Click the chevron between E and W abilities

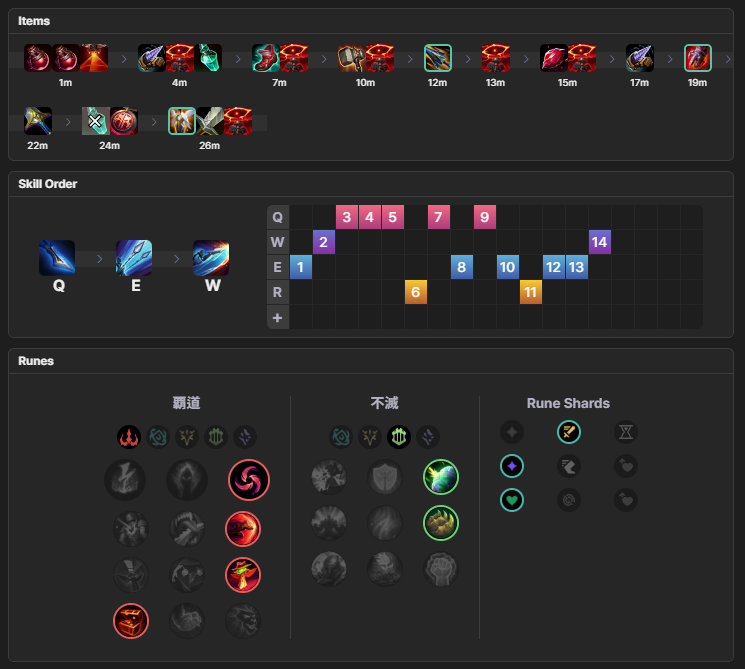[x=176, y=259]
